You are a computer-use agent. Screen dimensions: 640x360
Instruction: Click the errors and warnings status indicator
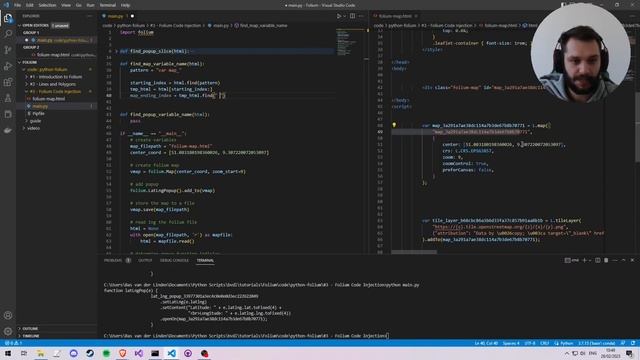[x=14, y=343]
